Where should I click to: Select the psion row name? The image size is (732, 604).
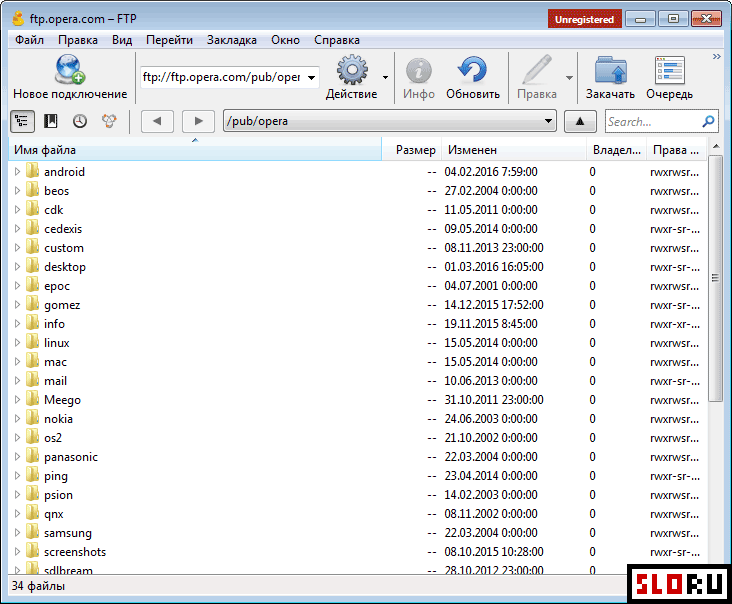(58, 495)
